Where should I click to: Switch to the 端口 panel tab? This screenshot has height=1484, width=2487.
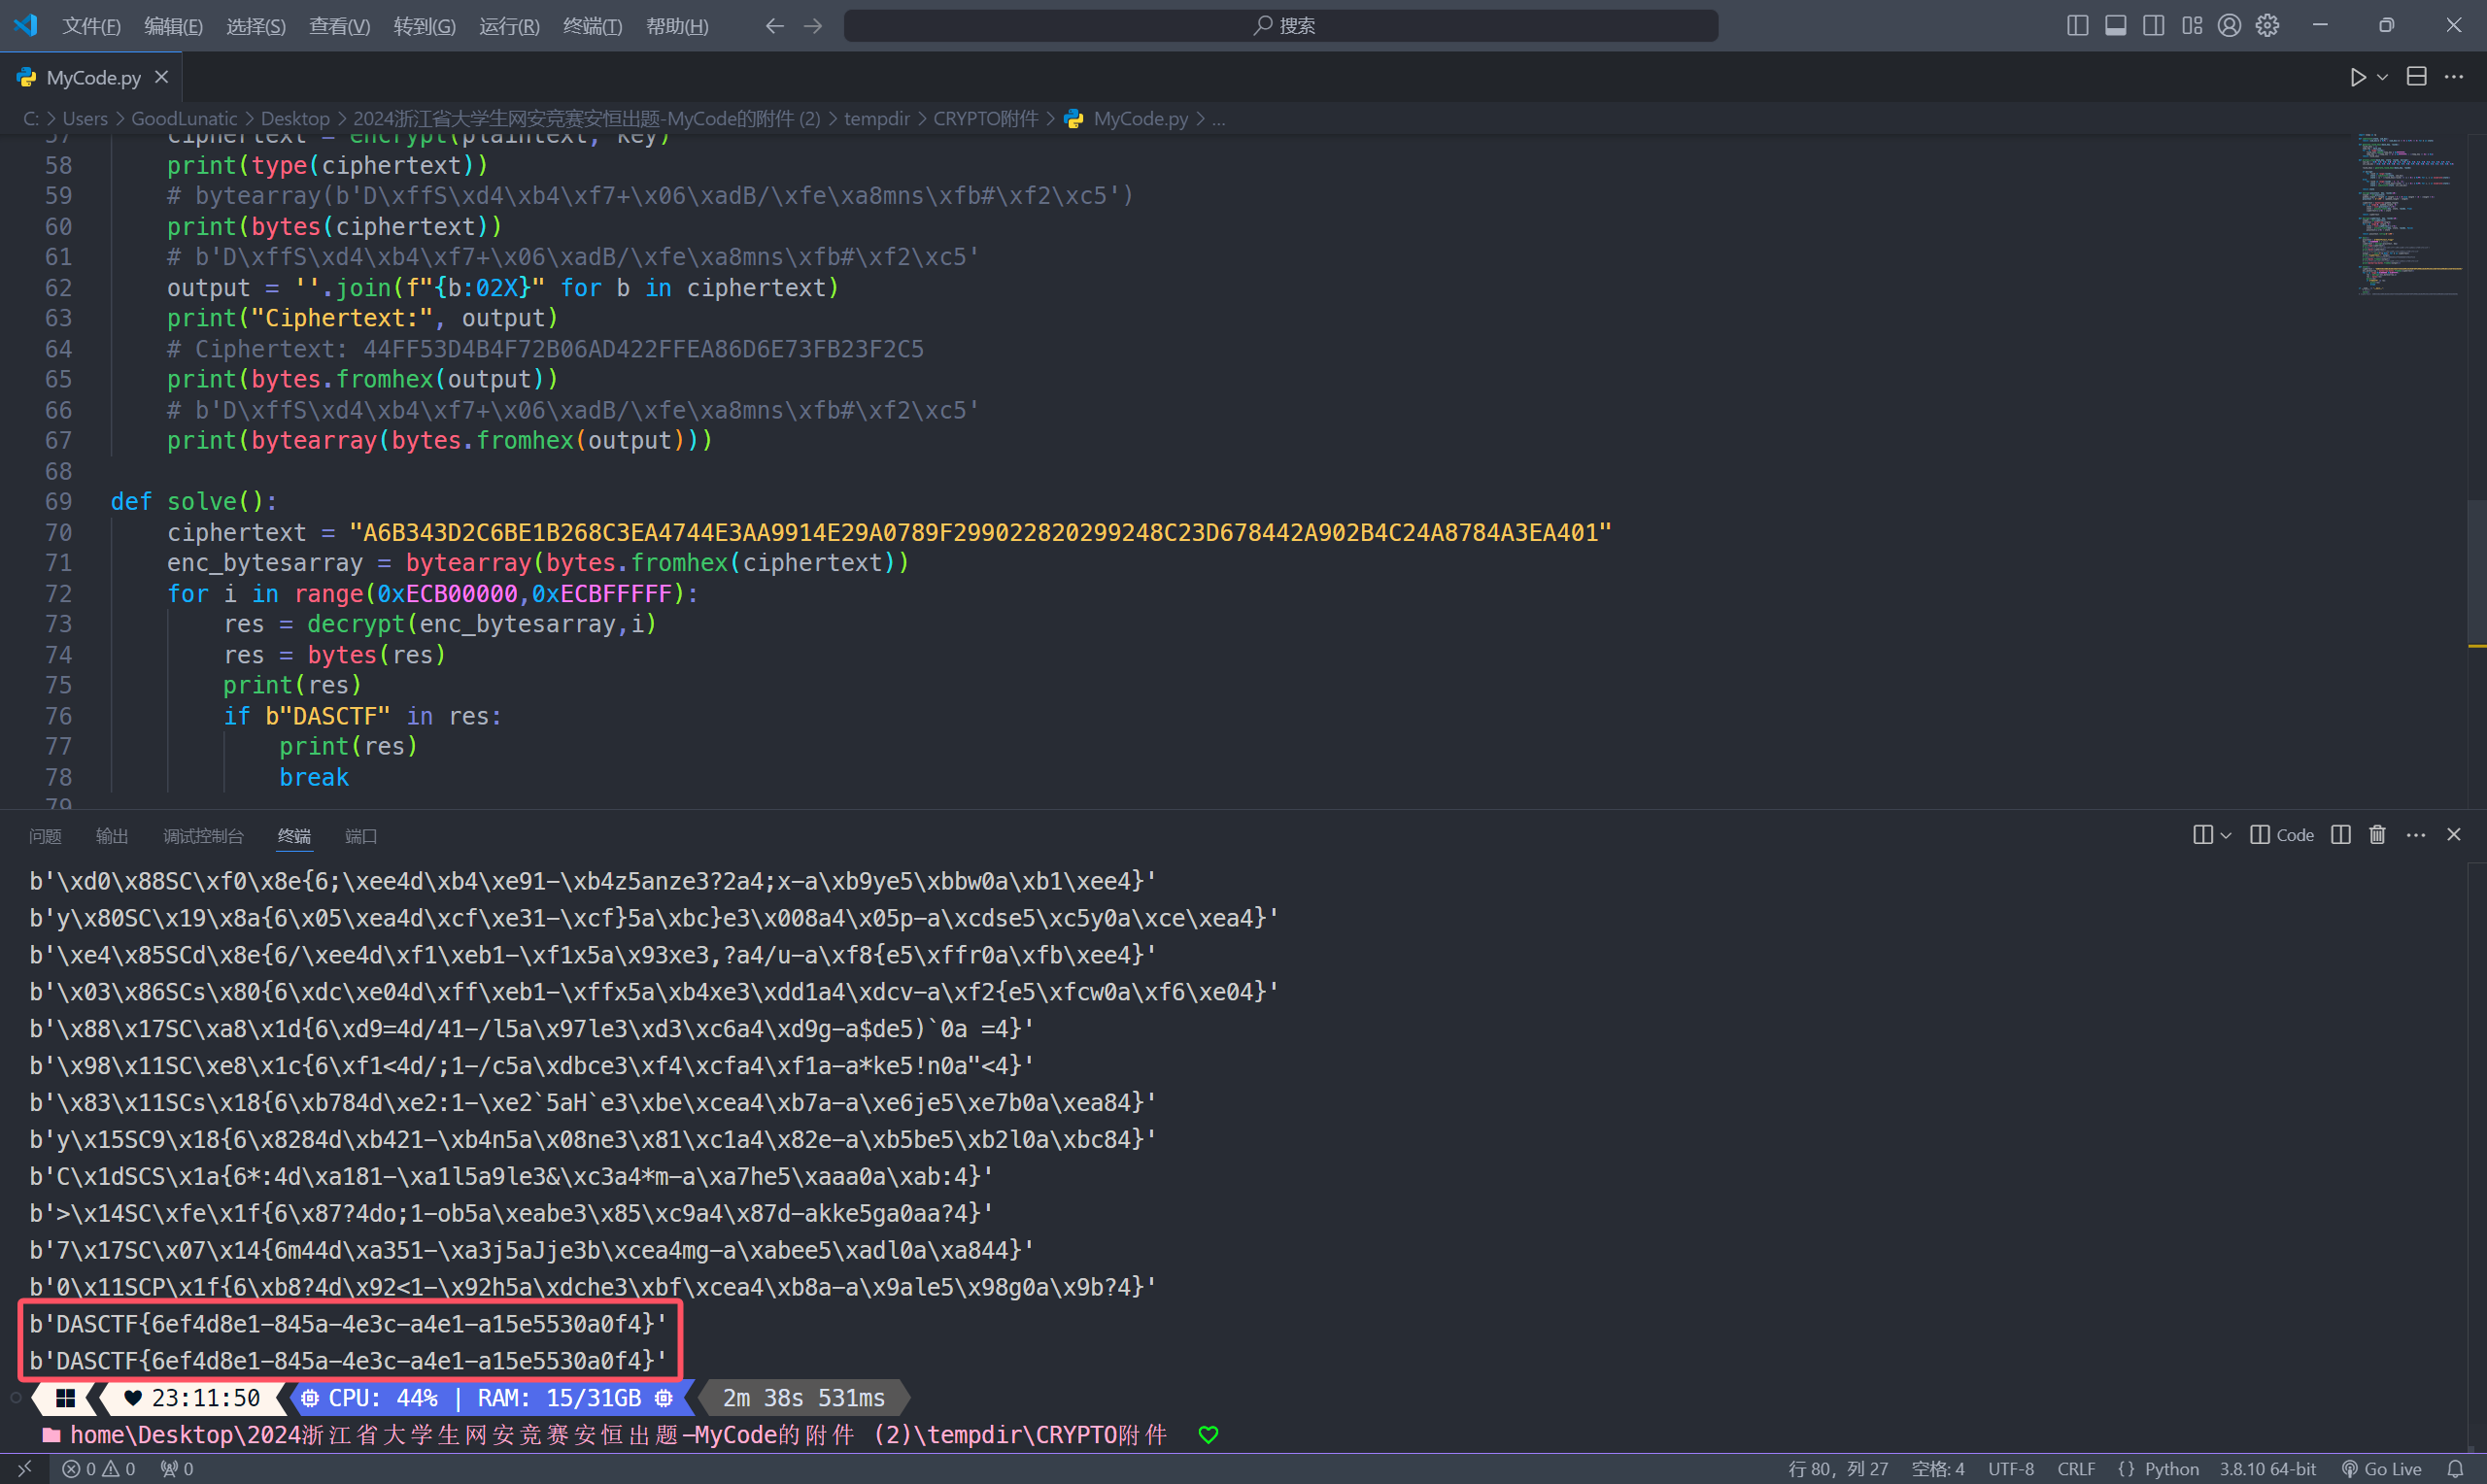[361, 835]
